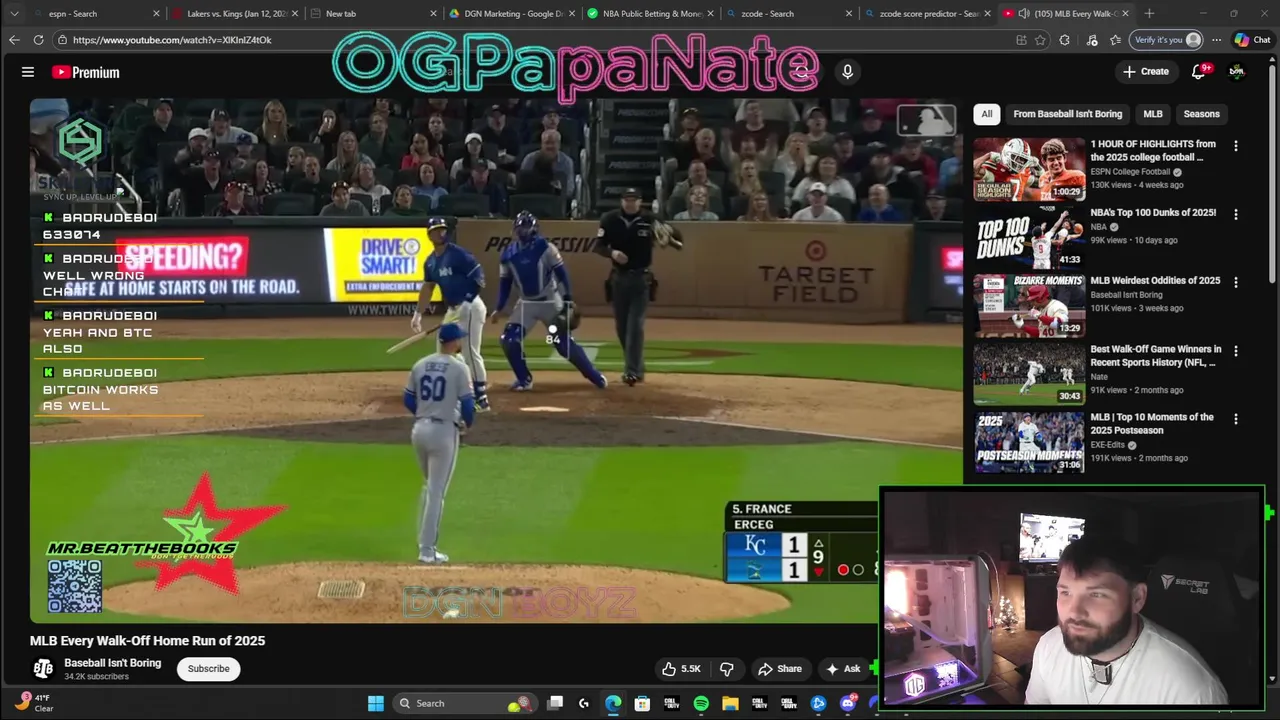Subscribe to Baseball Isn't Boring
The width and height of the screenshot is (1280, 720).
pos(208,669)
